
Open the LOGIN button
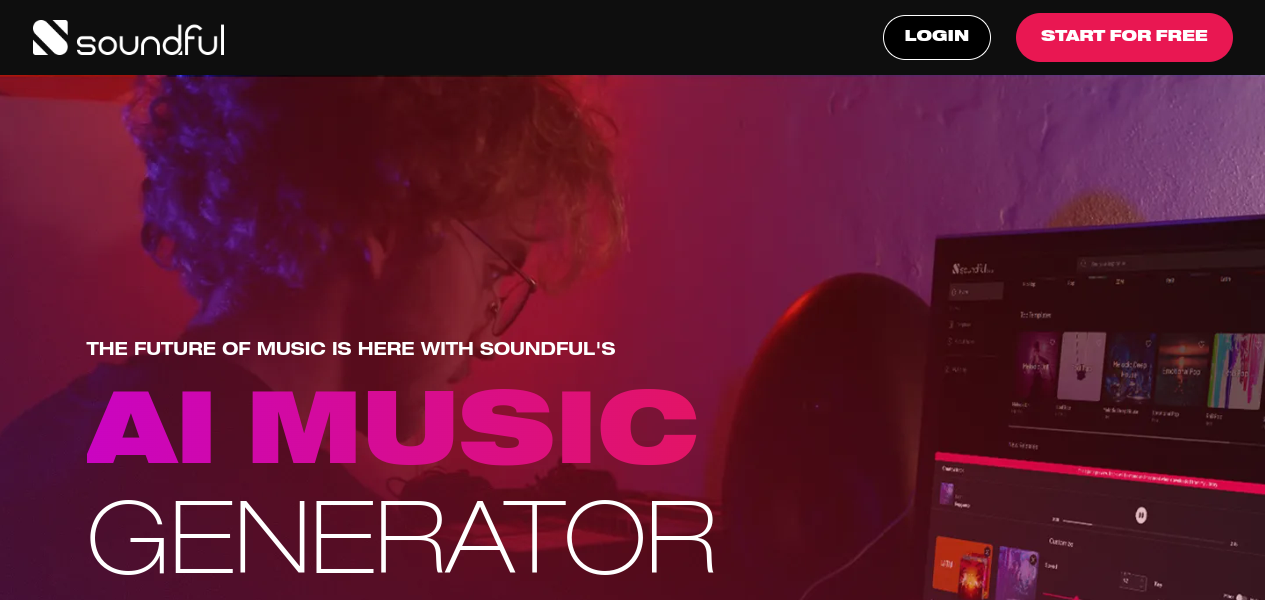point(936,37)
